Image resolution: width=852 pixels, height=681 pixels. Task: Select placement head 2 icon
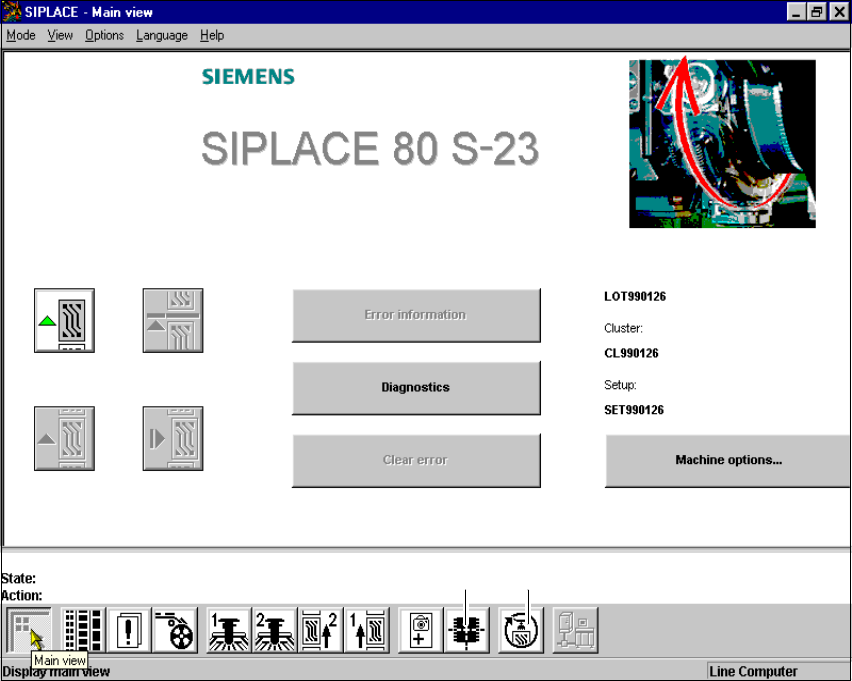274,630
